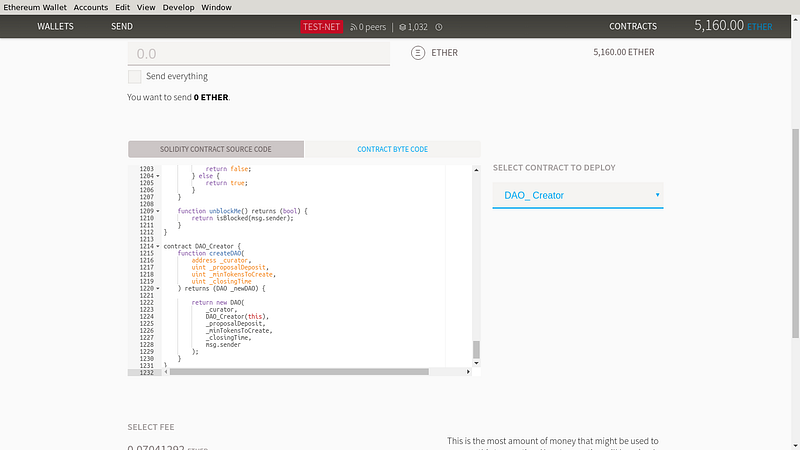Image resolution: width=800 pixels, height=450 pixels.
Task: Click the 'contract DAO_Creator {' code line
Action: tap(202, 246)
